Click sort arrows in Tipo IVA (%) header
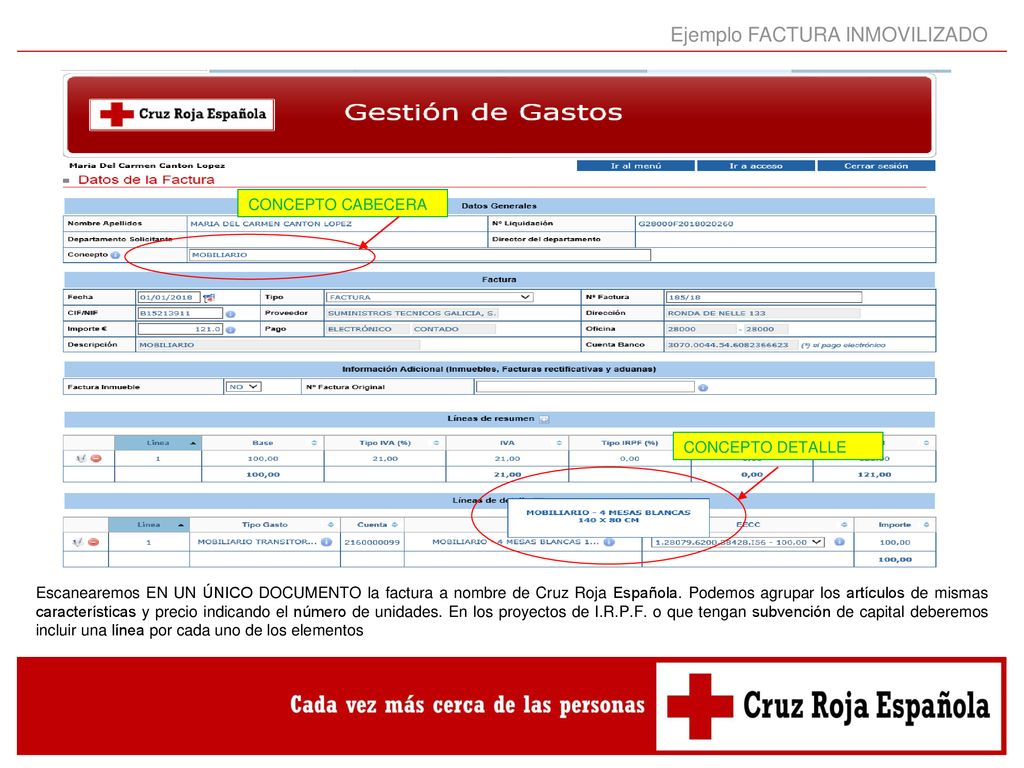 [x=436, y=443]
